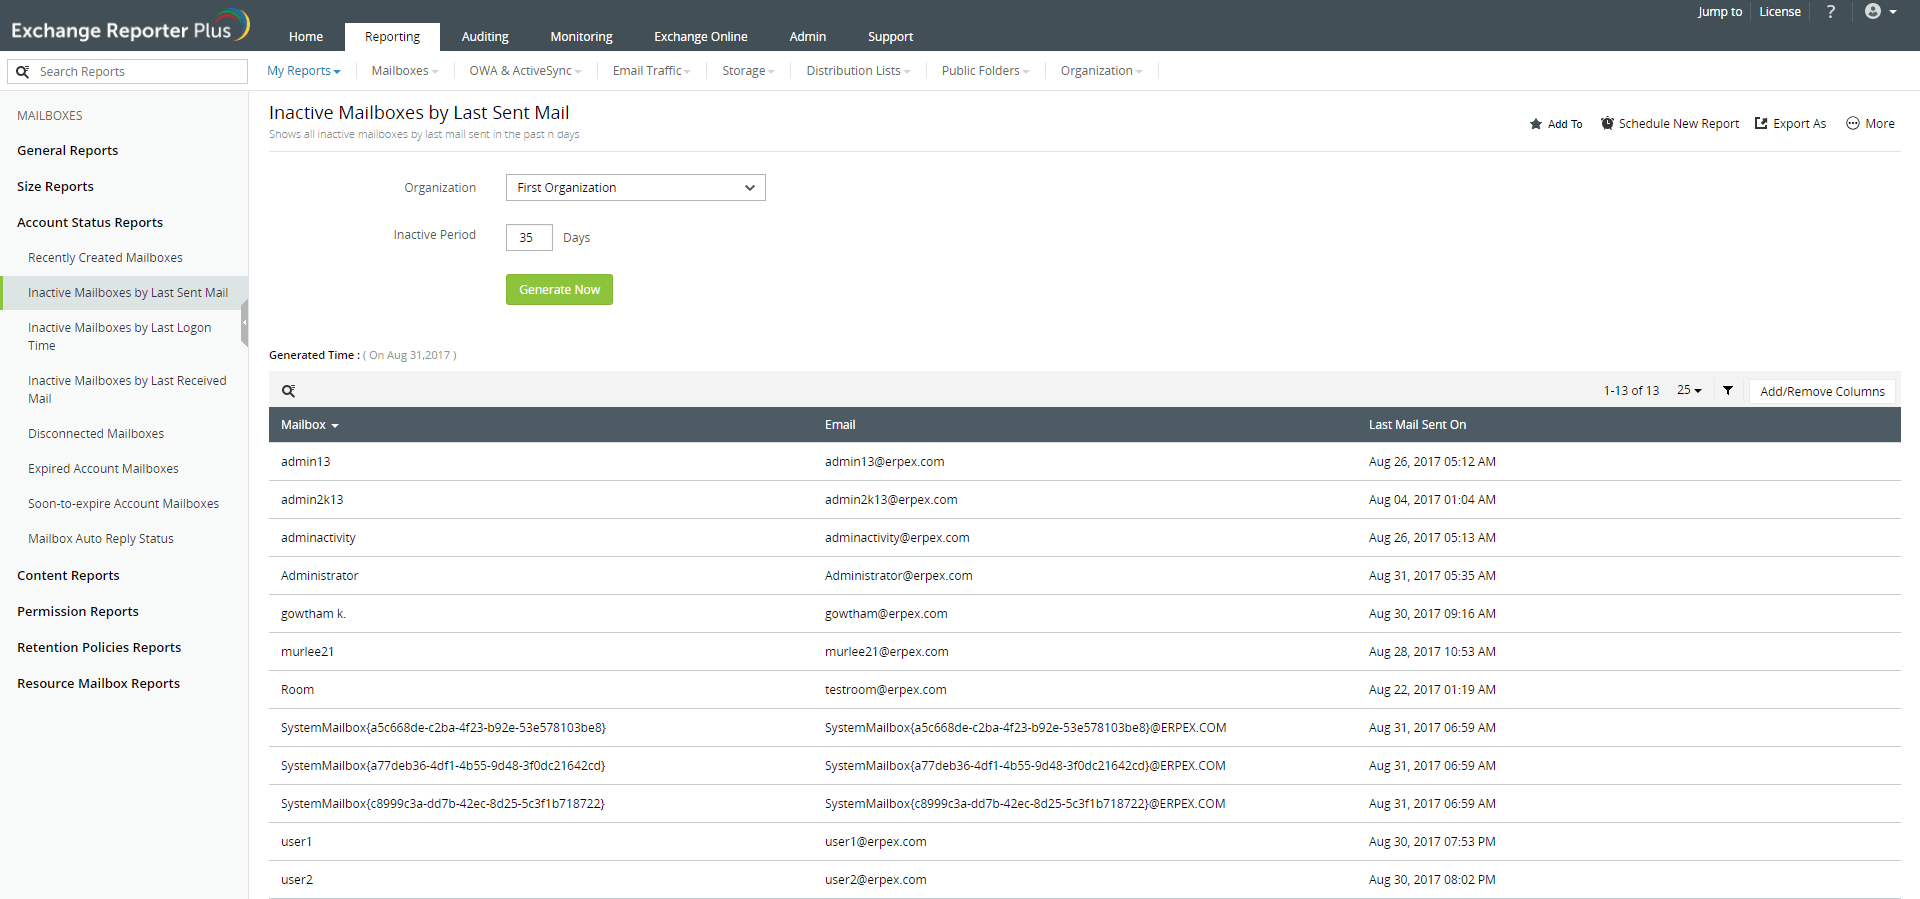
Task: Expand the rows per page dropdown
Action: (x=1689, y=391)
